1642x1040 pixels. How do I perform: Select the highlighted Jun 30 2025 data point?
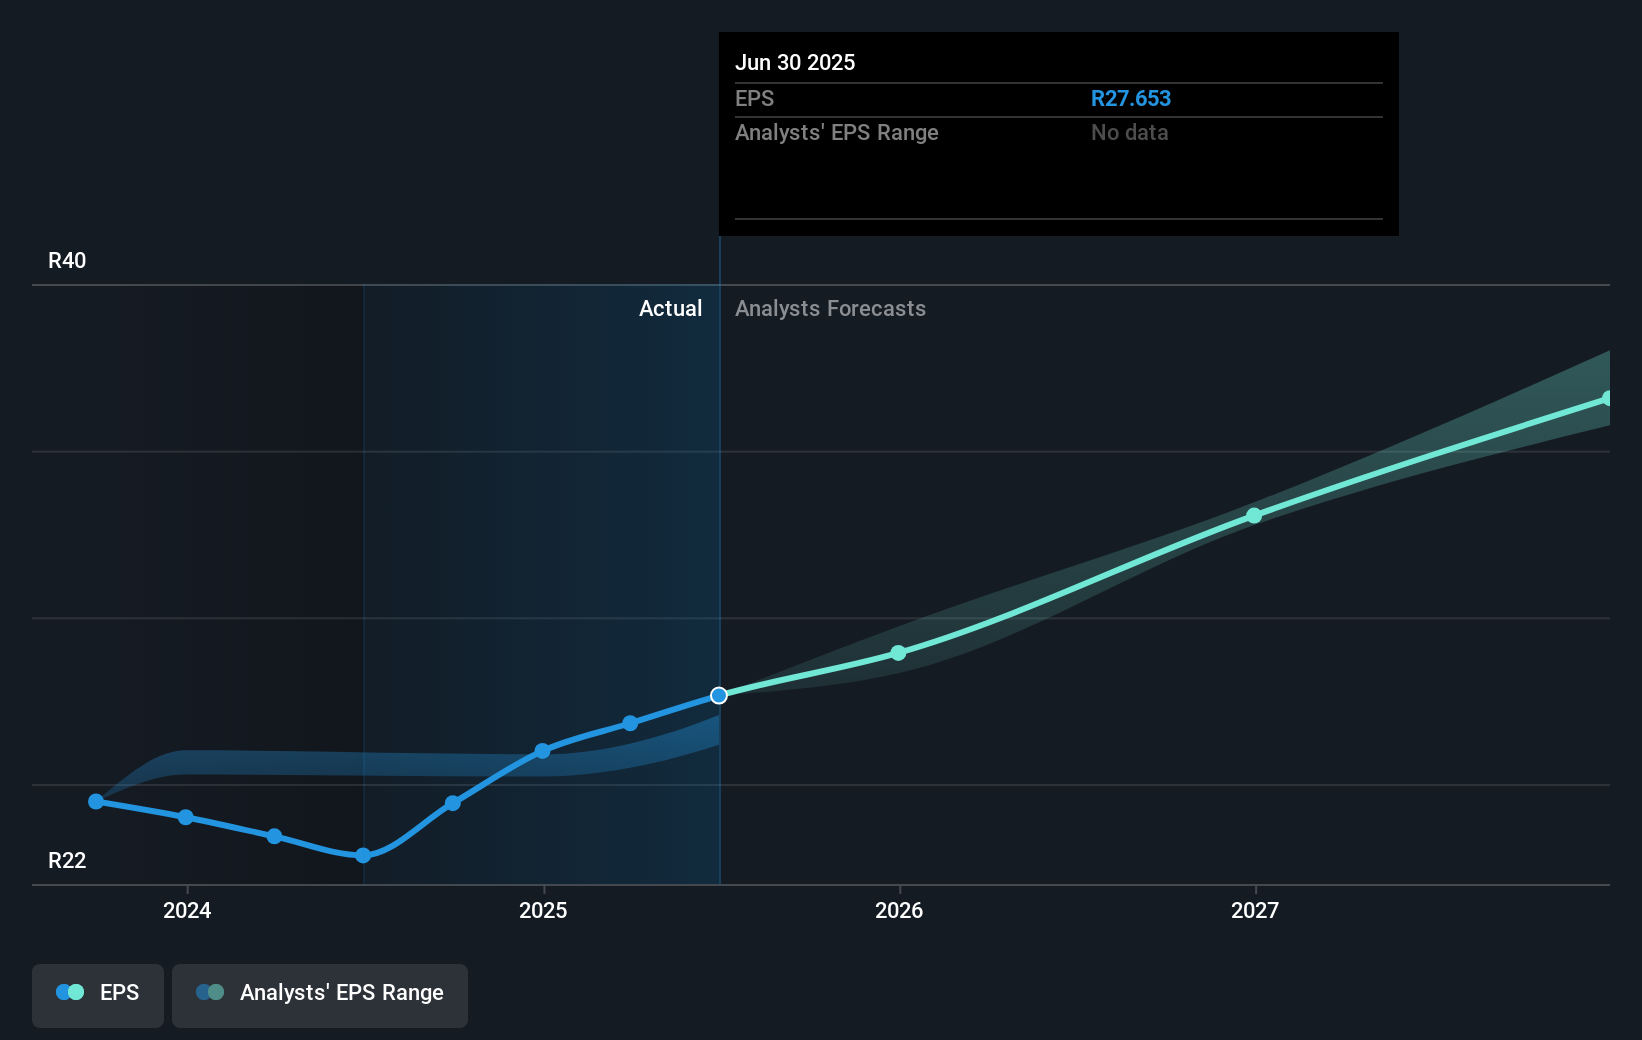(x=719, y=695)
